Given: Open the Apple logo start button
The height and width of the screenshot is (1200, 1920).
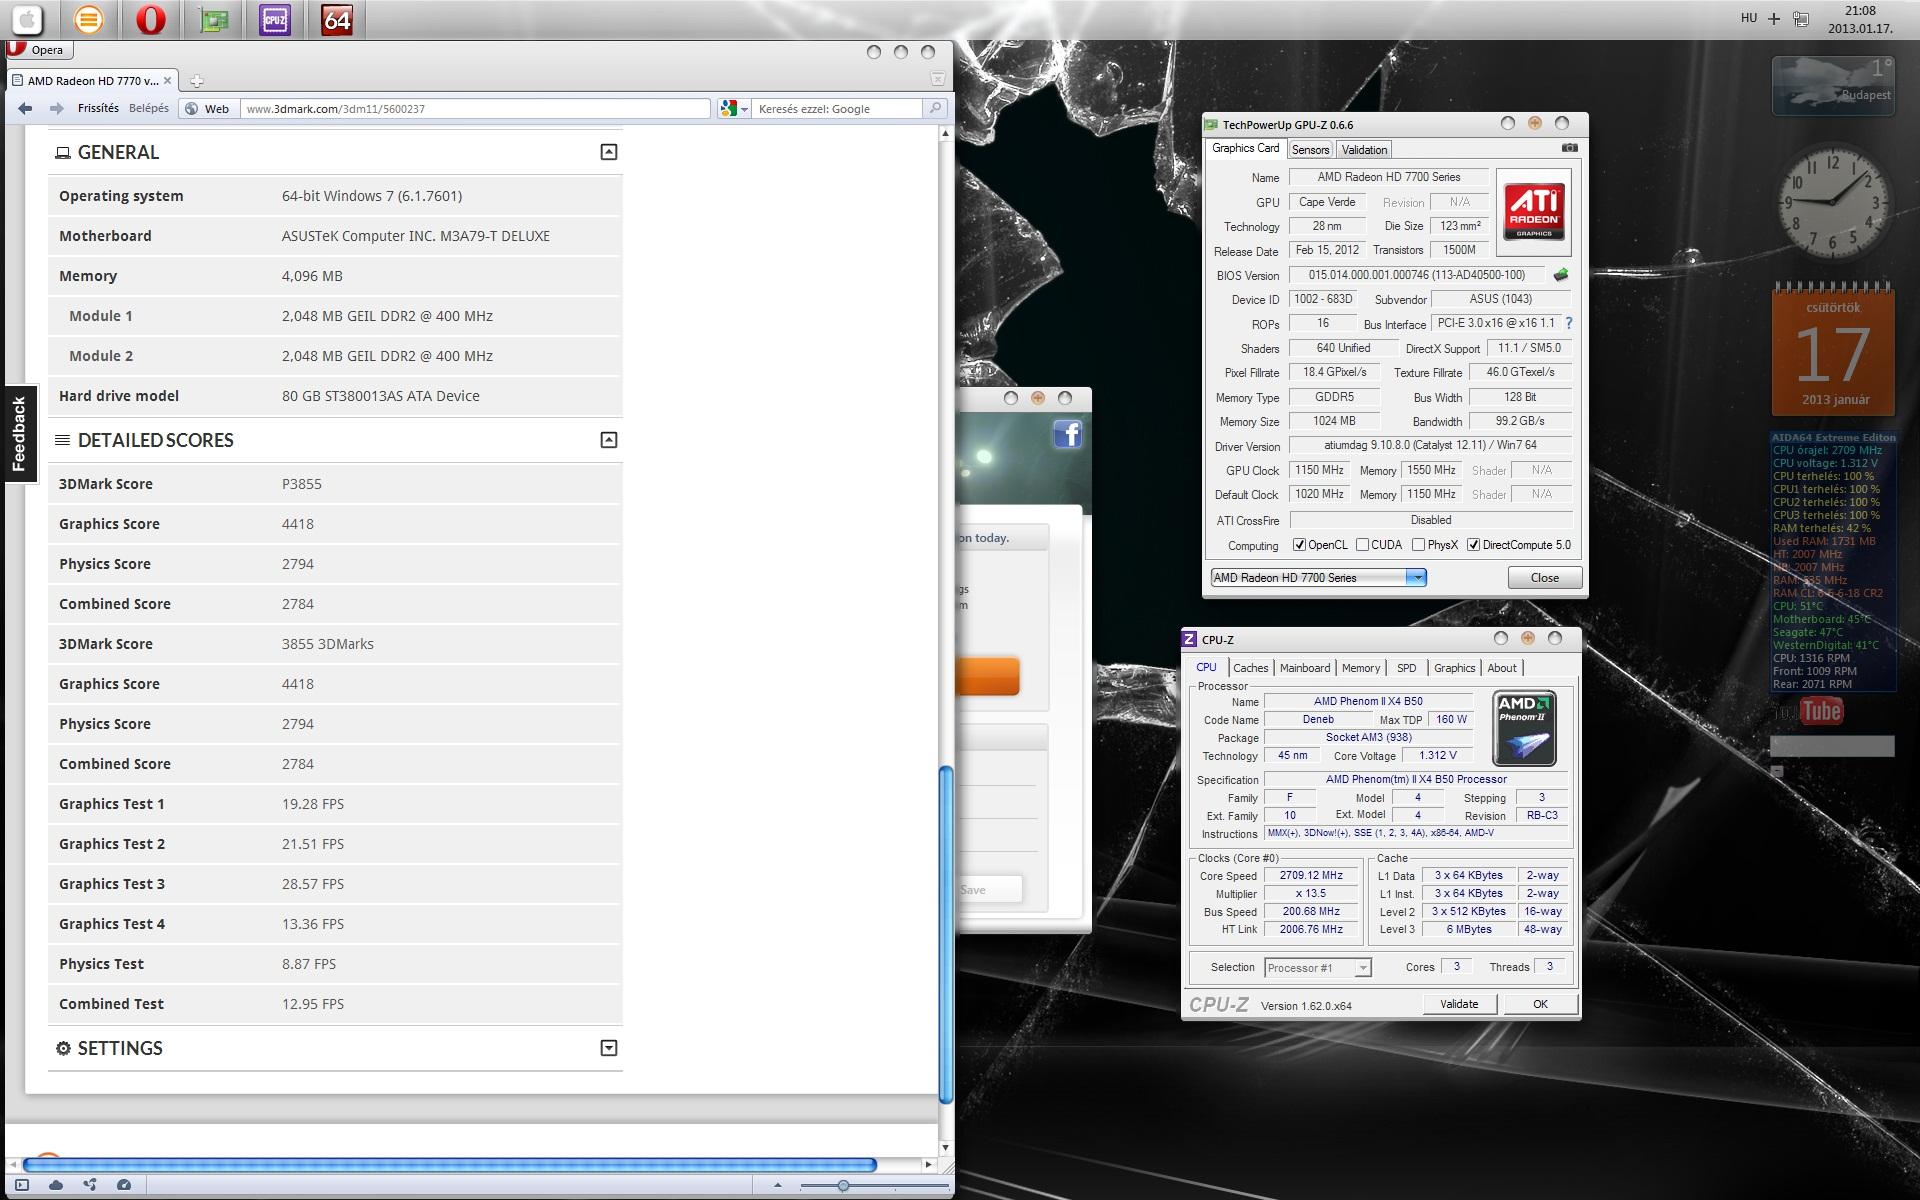Looking at the screenshot, I should point(27,19).
